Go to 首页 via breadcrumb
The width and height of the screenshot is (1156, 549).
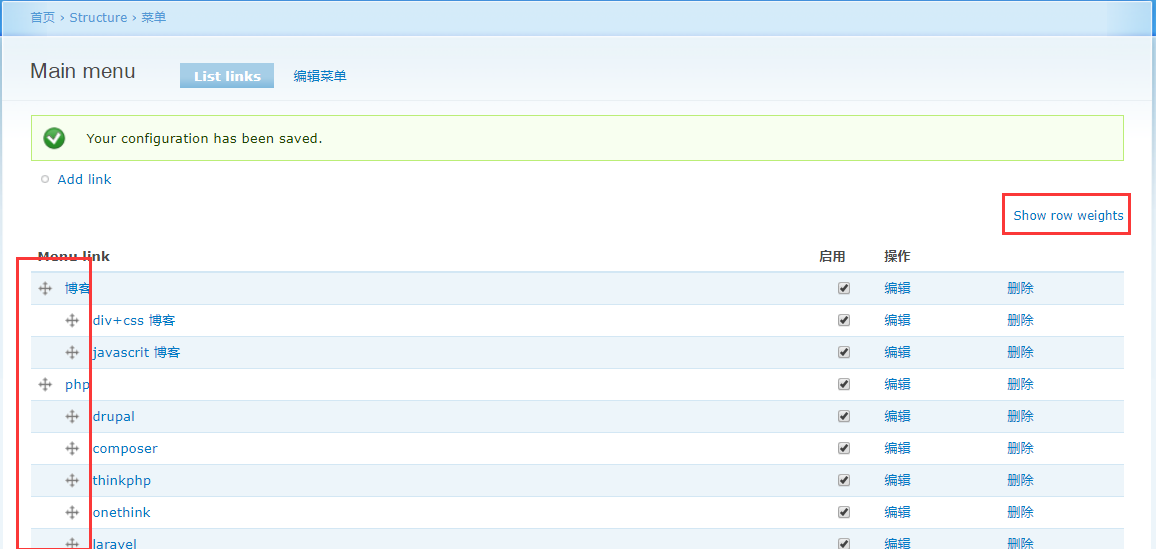[43, 17]
